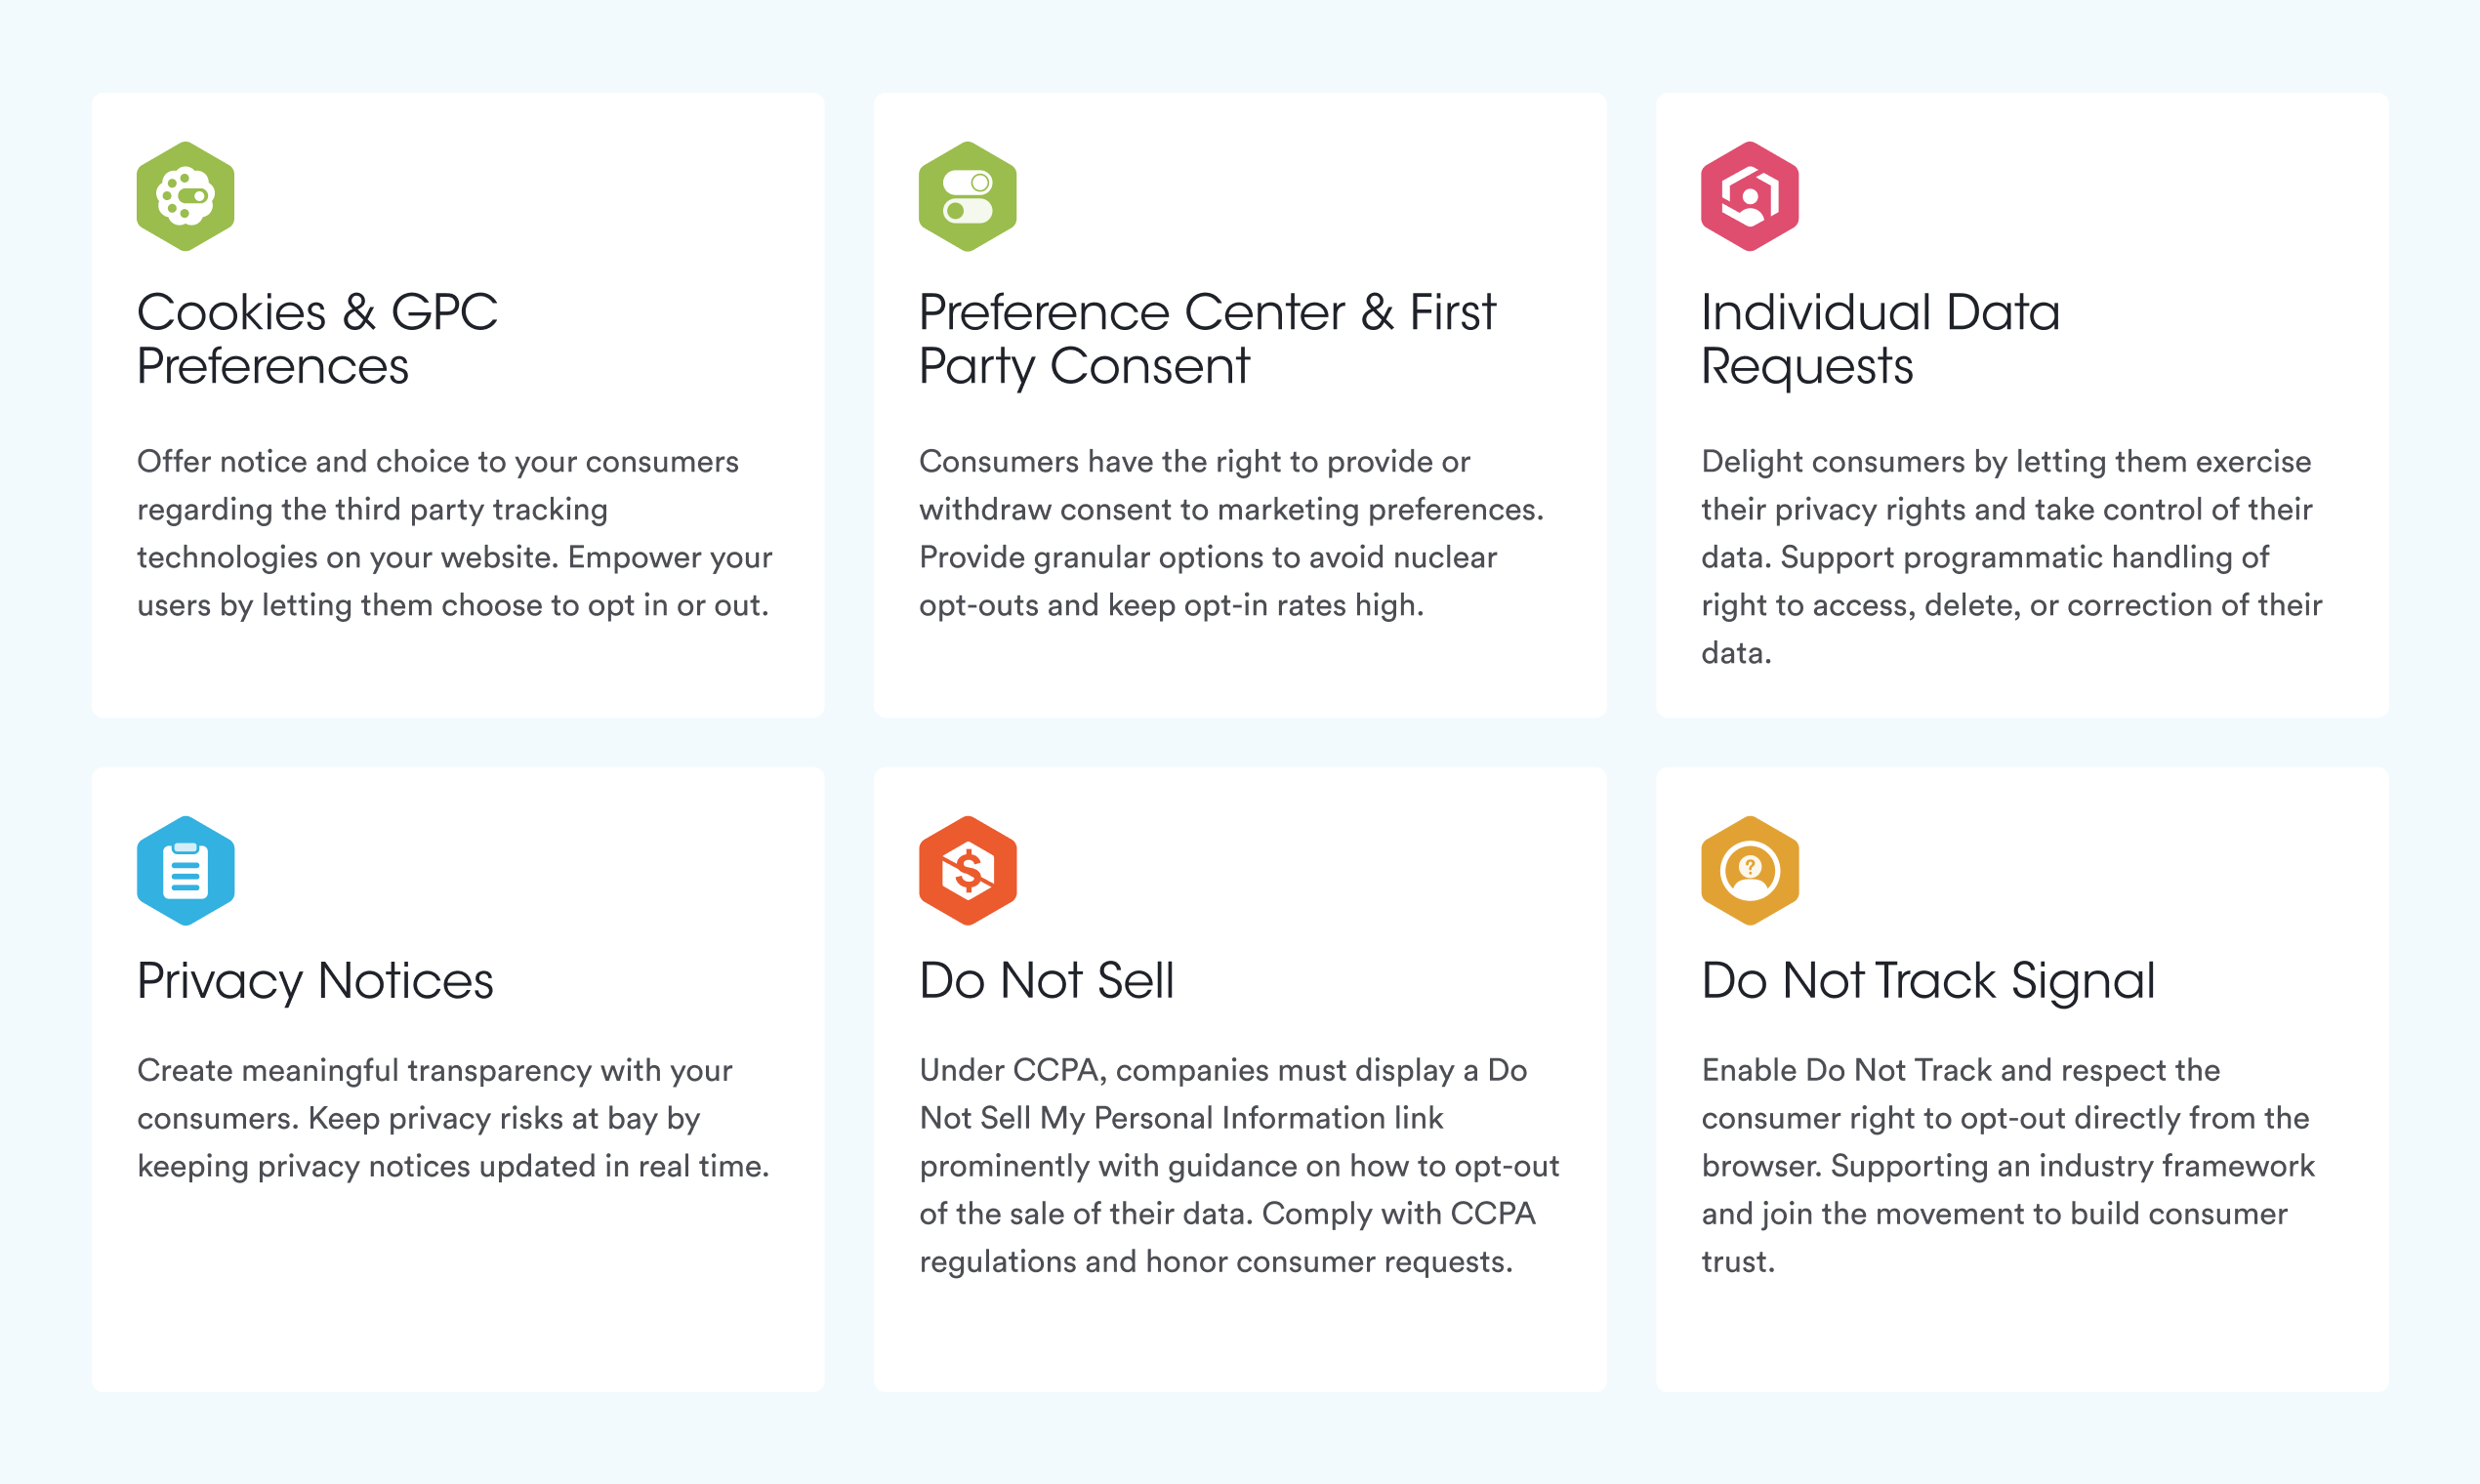Click the orange Do Not Sell dollar icon
The height and width of the screenshot is (1484, 2480).
point(967,870)
